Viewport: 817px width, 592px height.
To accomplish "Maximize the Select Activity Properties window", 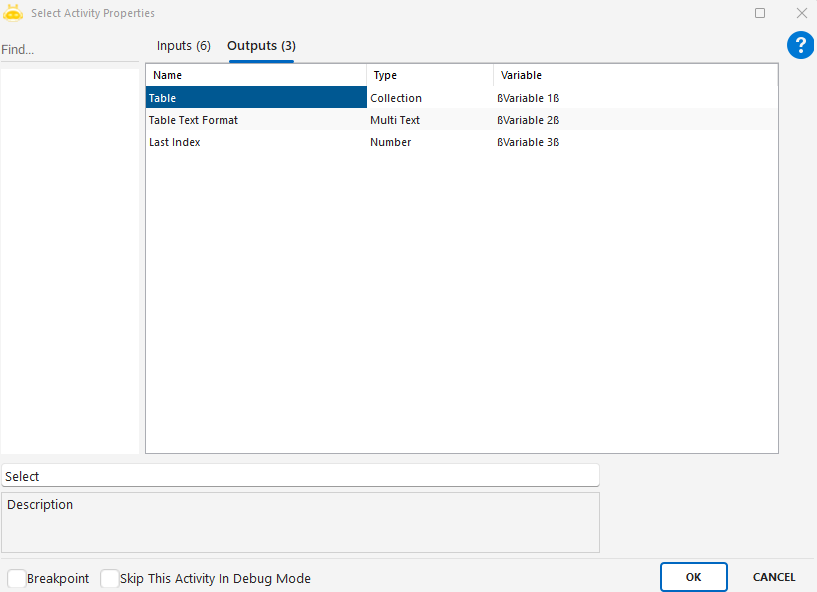I will tap(760, 13).
